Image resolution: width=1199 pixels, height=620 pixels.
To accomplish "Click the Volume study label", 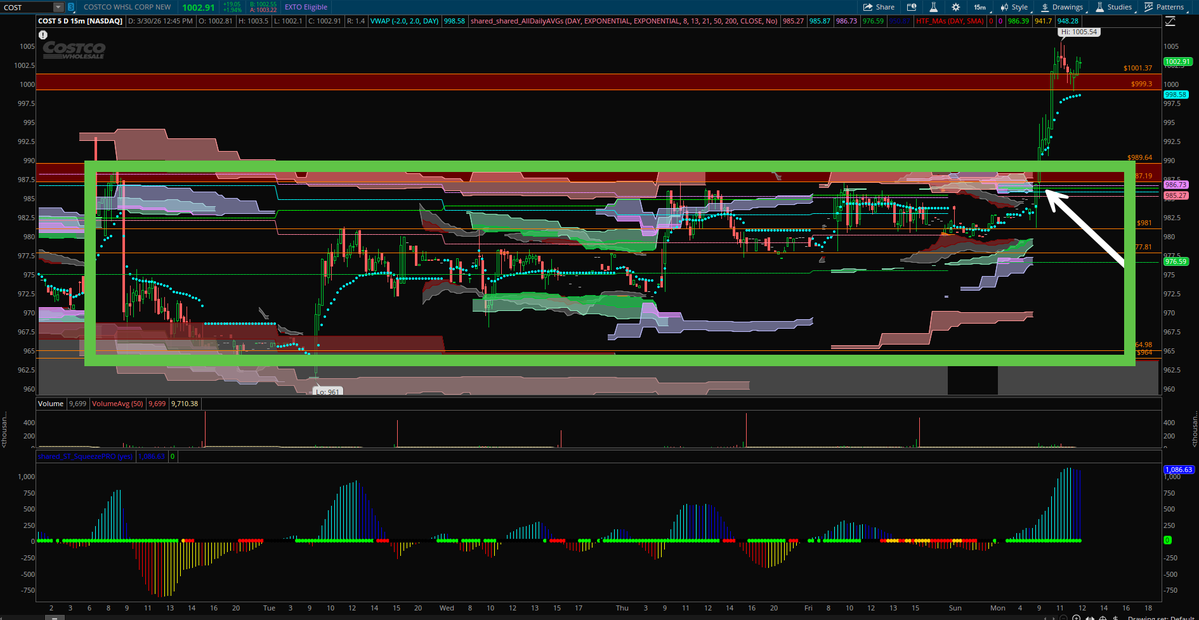I will 50,402.
